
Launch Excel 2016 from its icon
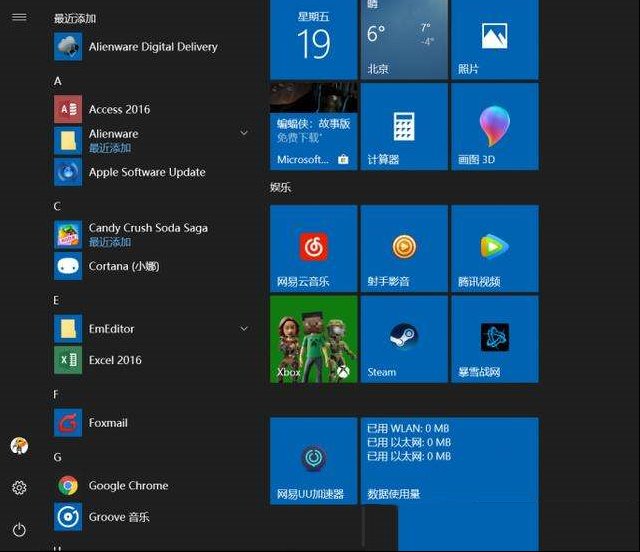68,360
